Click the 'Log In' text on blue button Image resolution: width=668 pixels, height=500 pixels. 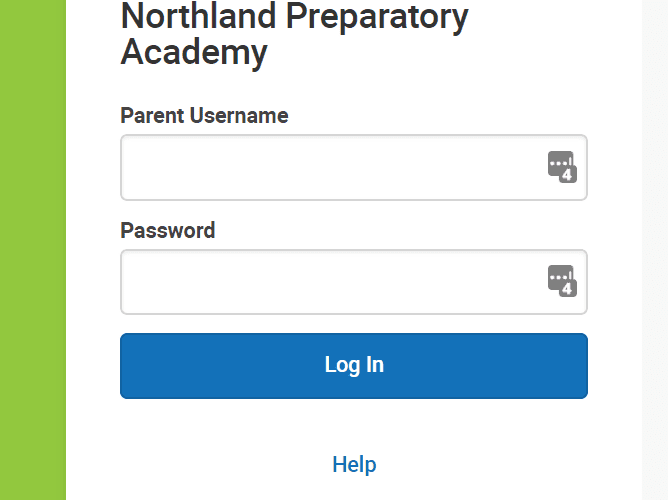click(354, 365)
